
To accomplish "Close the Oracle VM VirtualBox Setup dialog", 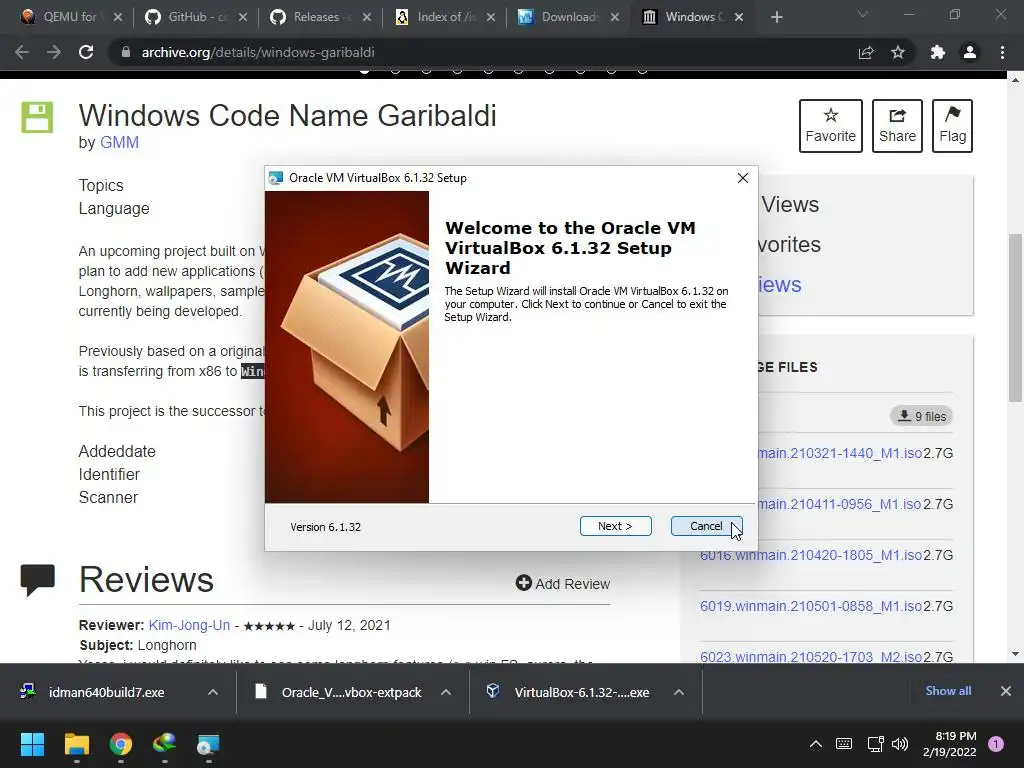I will [x=743, y=178].
